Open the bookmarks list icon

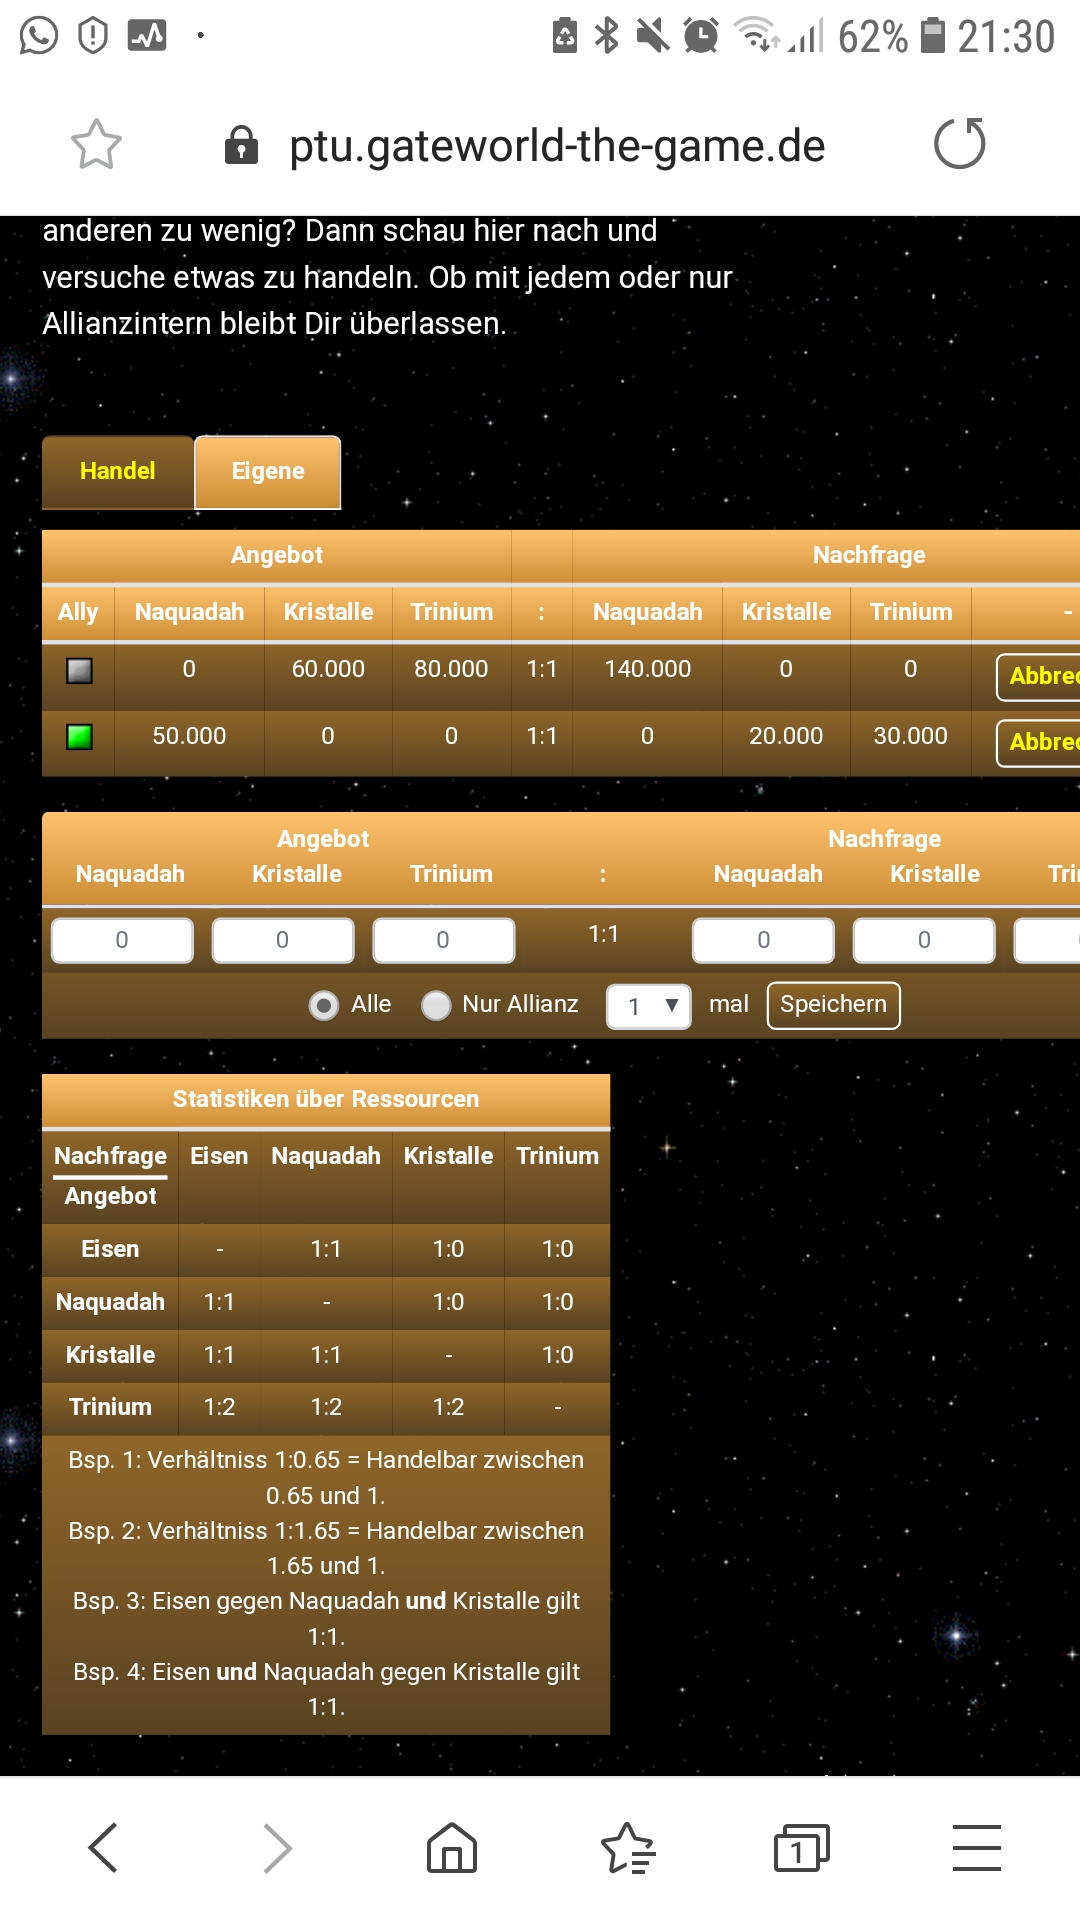pos(627,1847)
